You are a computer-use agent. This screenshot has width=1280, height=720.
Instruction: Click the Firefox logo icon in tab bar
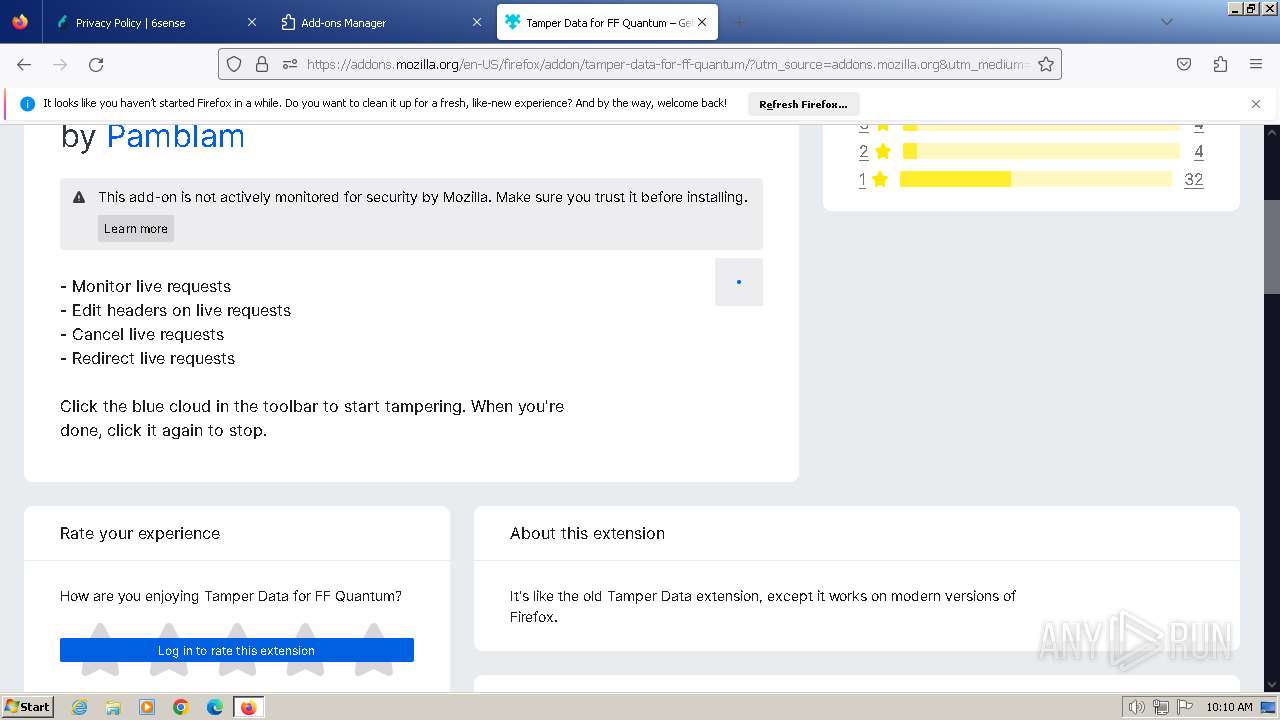point(20,22)
